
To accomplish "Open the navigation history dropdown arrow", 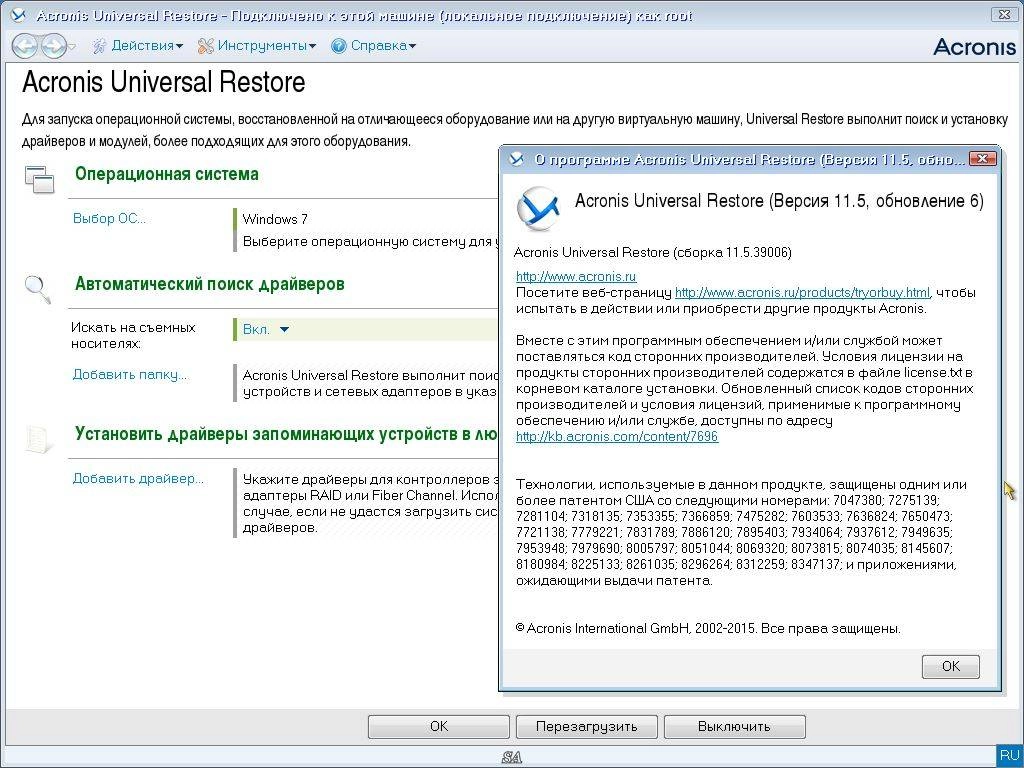I will tap(72, 46).
